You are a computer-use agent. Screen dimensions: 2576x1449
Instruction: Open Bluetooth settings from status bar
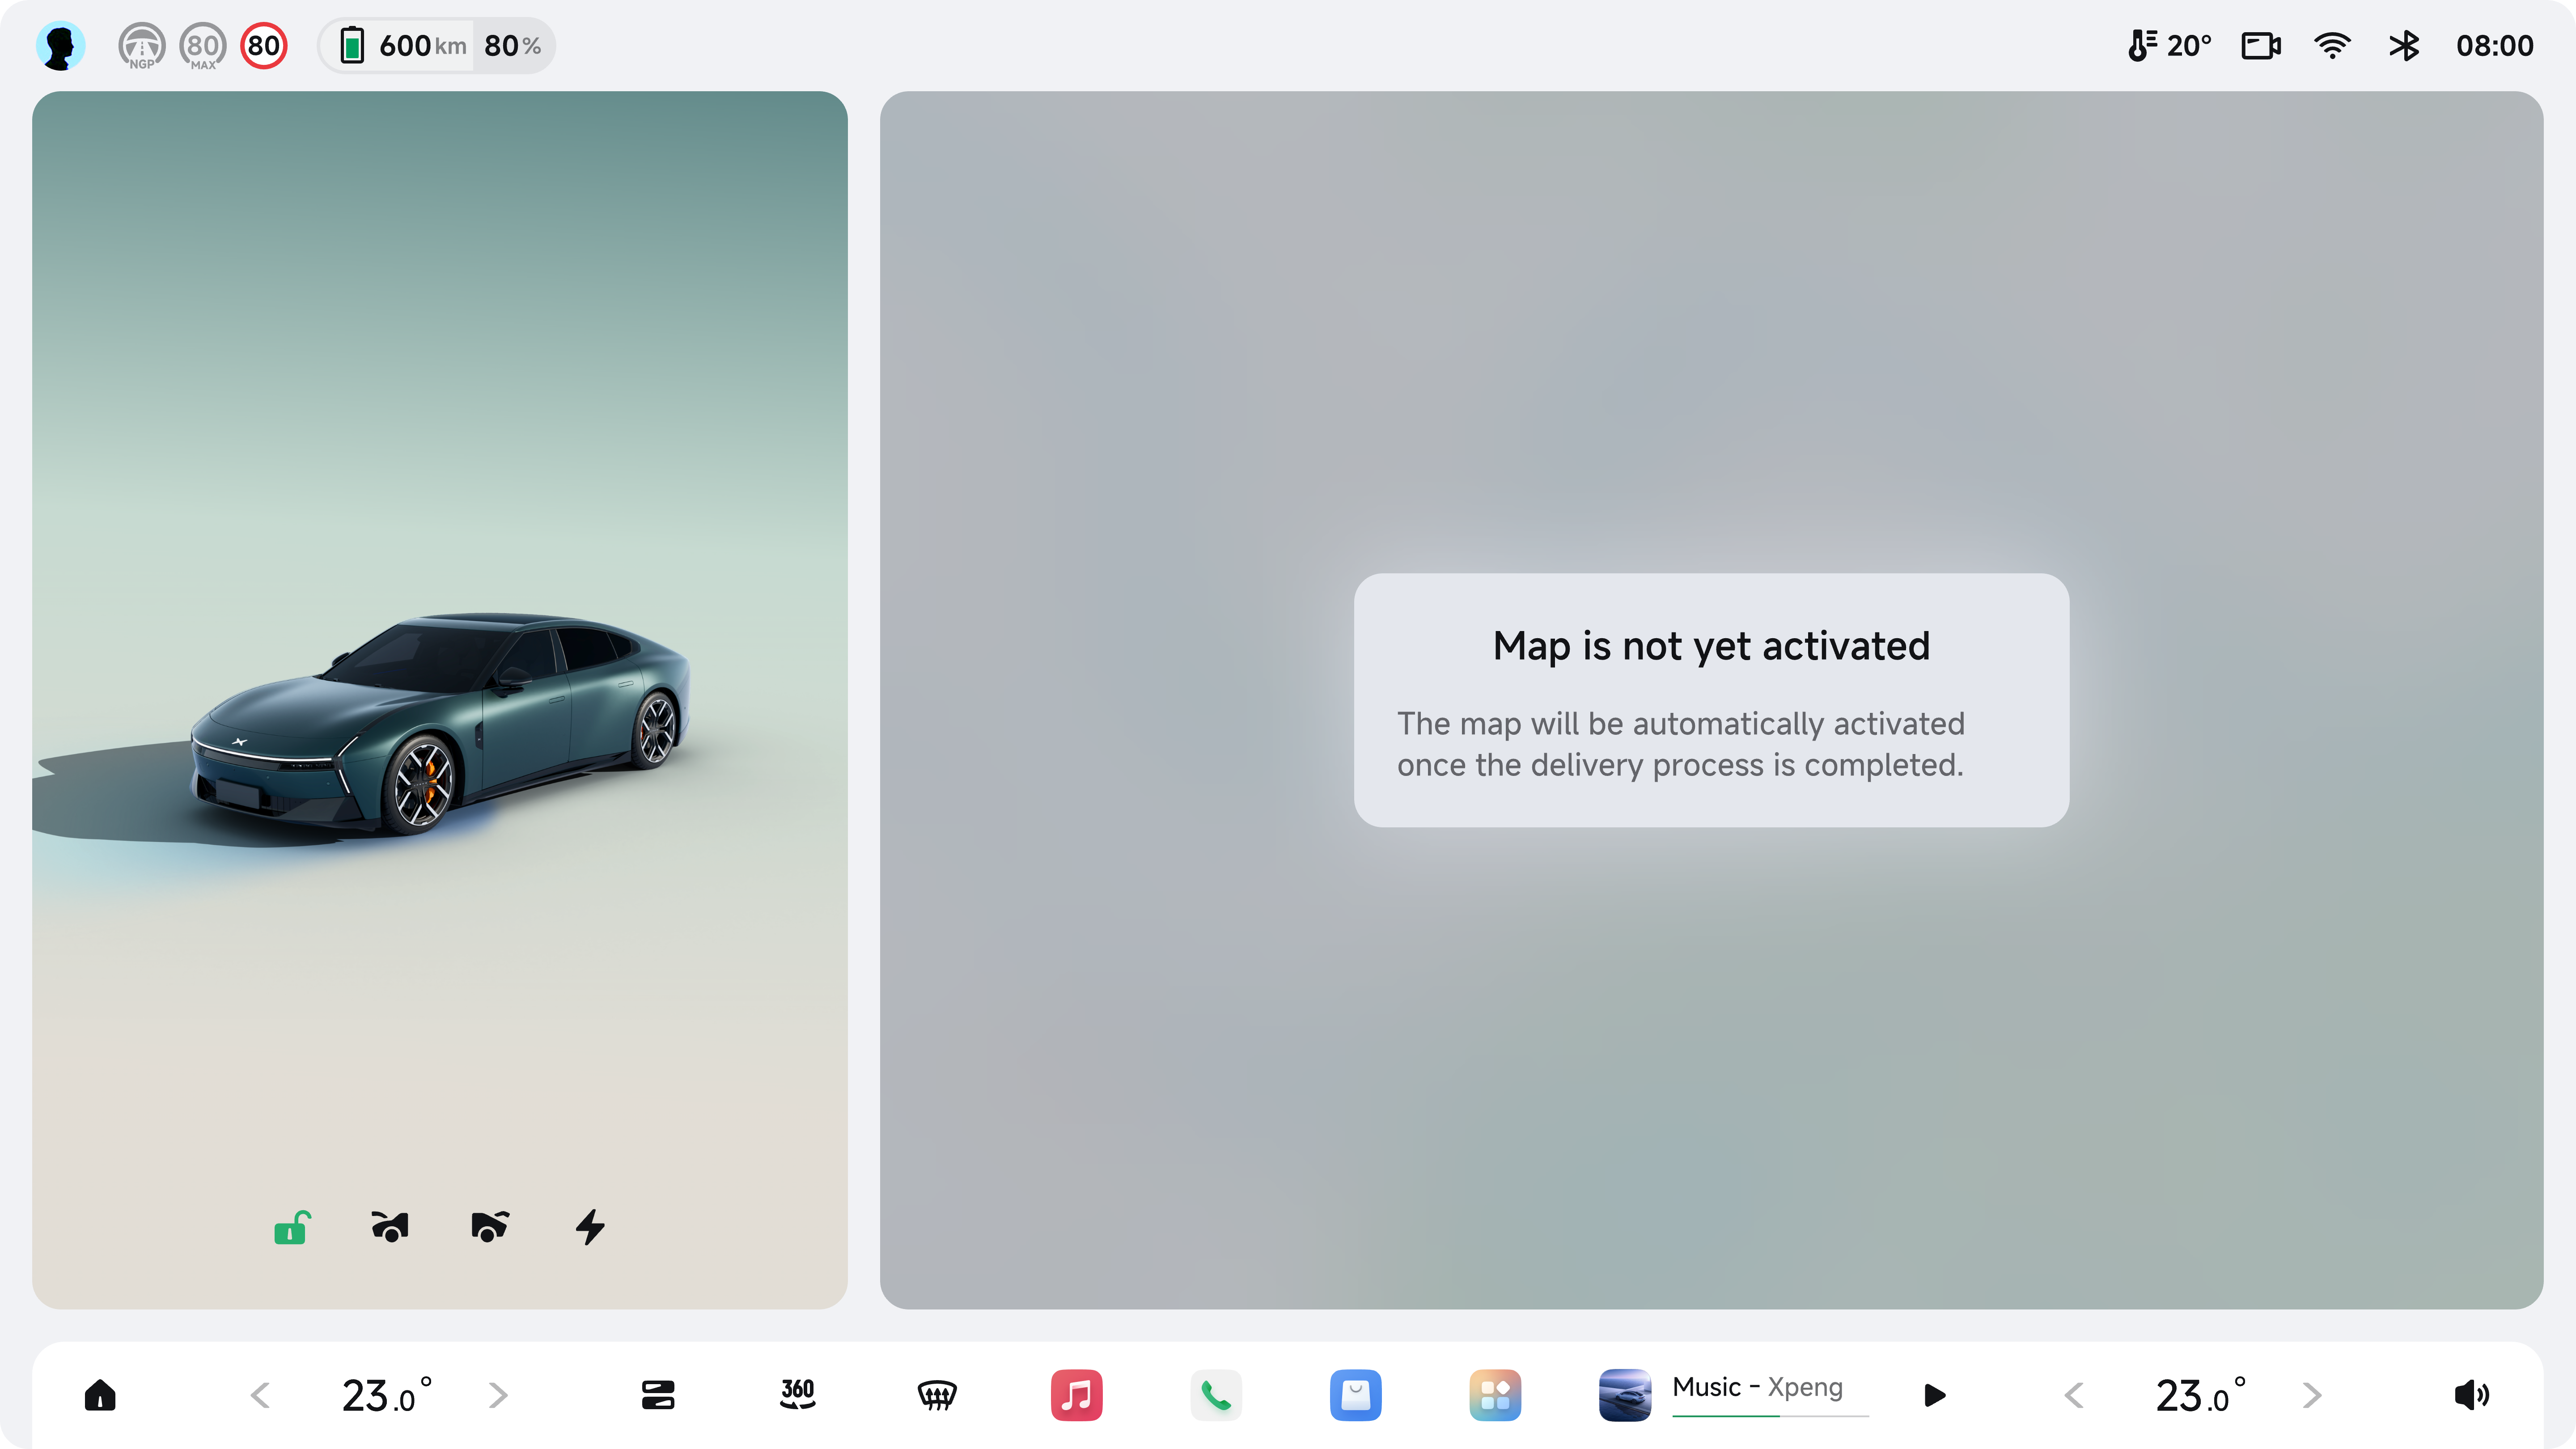[2404, 46]
